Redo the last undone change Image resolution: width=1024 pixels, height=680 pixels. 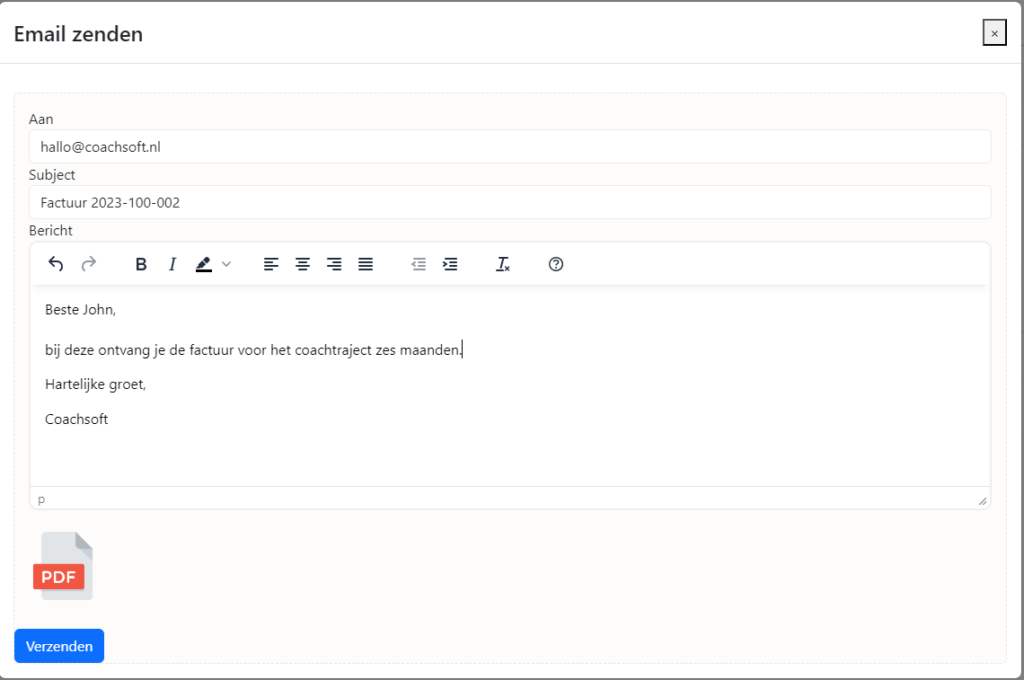[x=88, y=264]
